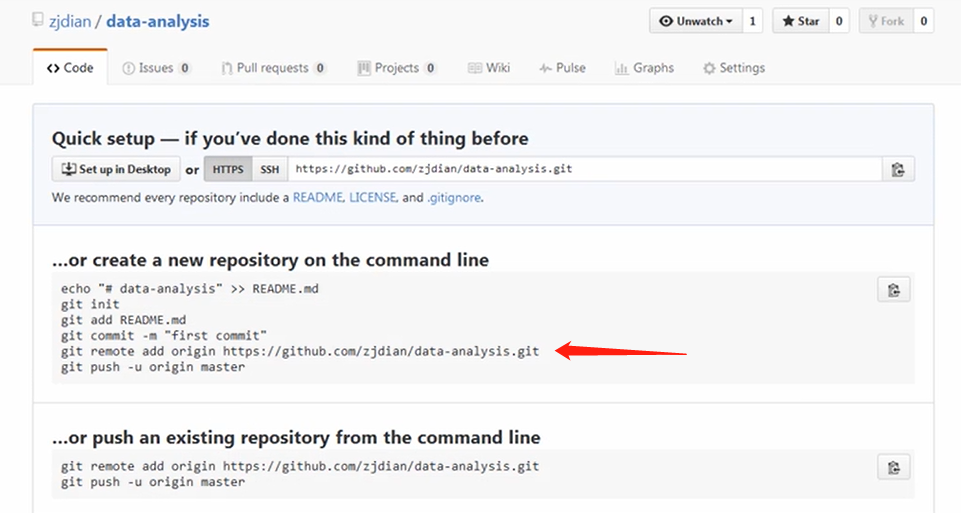The height and width of the screenshot is (513, 961).
Task: Star the repository
Action: pyautogui.click(x=800, y=21)
